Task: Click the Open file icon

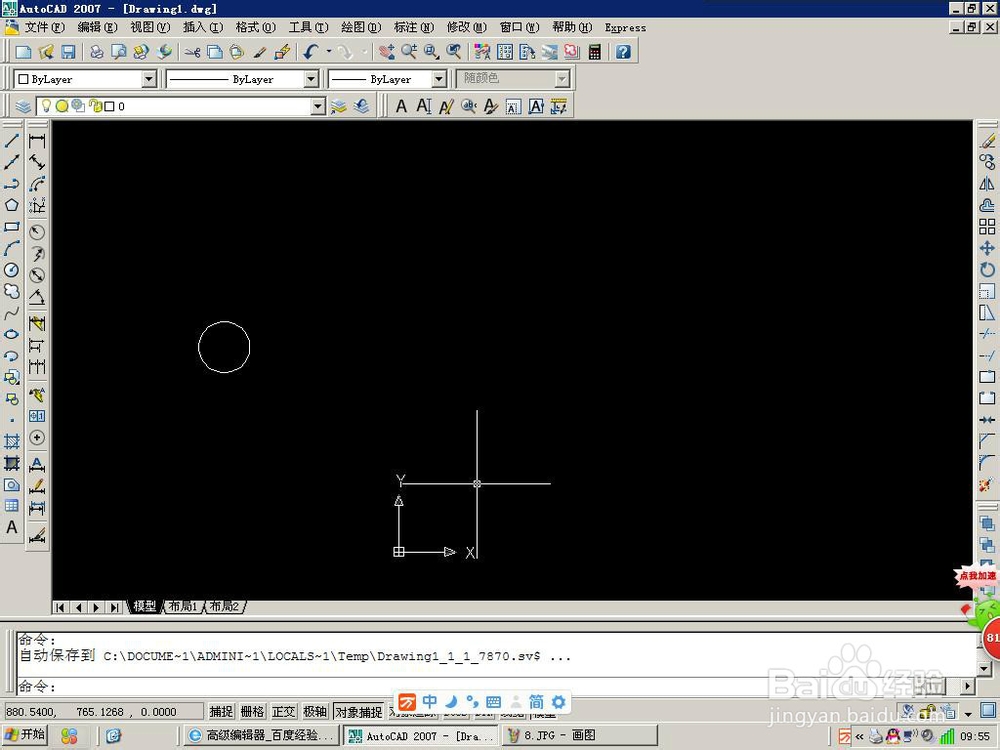Action: click(x=46, y=52)
